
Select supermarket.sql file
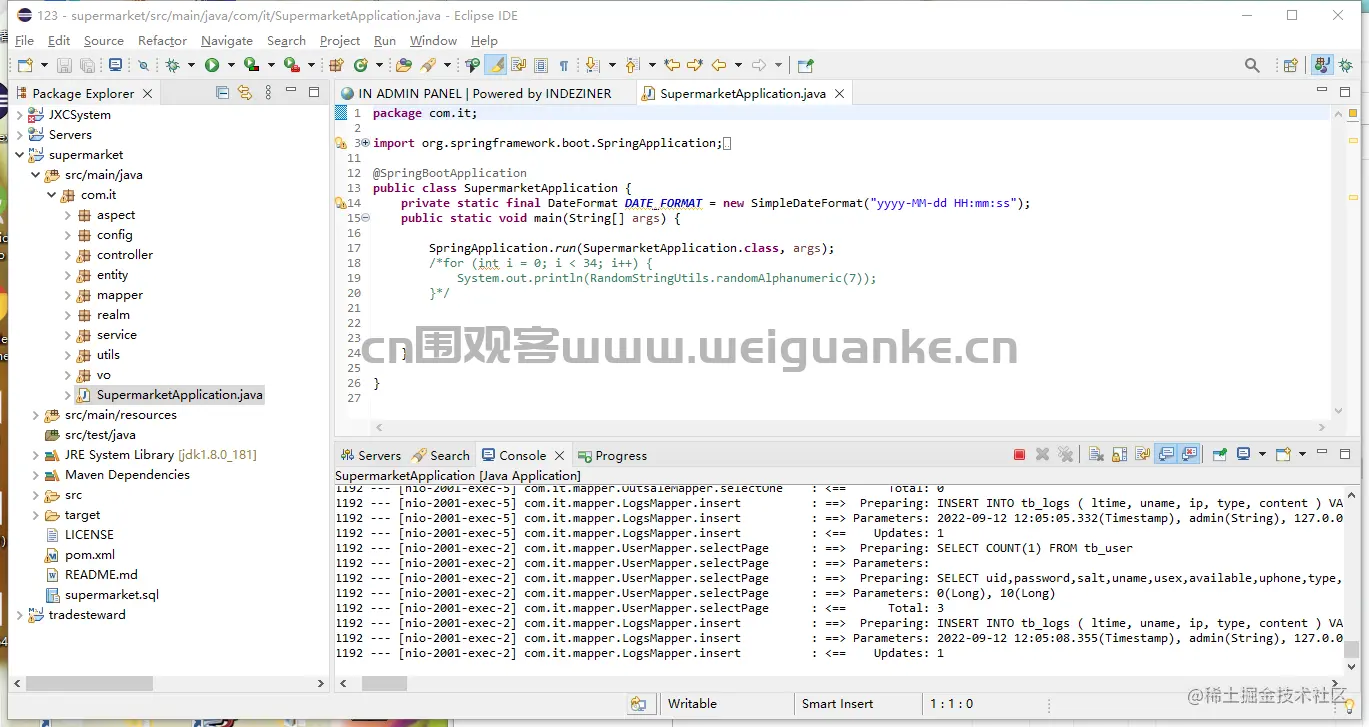112,595
